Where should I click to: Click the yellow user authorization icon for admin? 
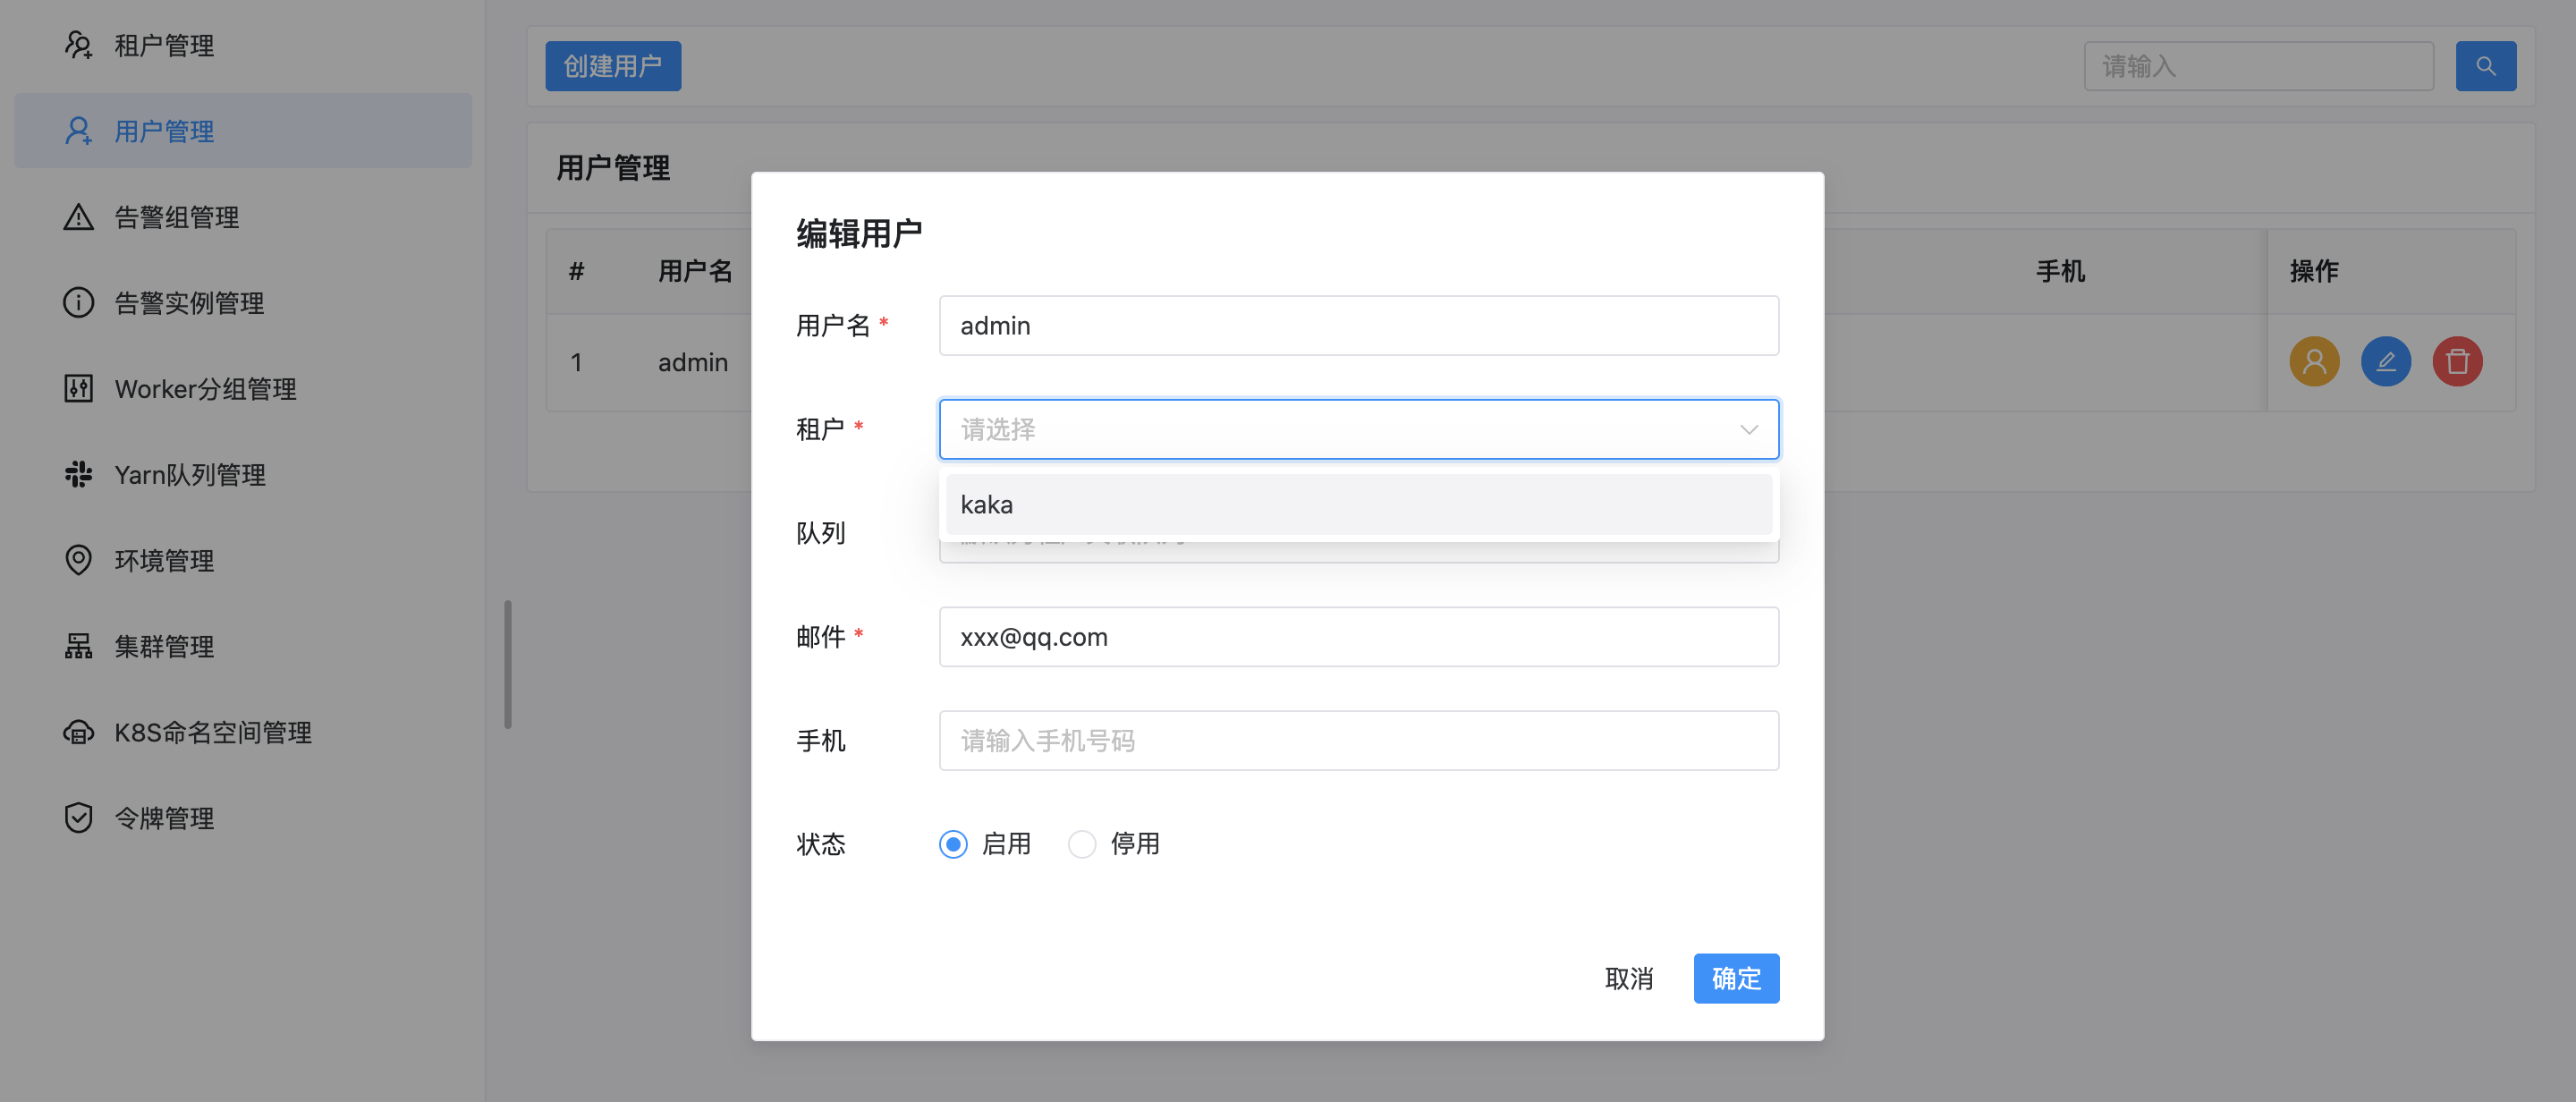[2314, 361]
